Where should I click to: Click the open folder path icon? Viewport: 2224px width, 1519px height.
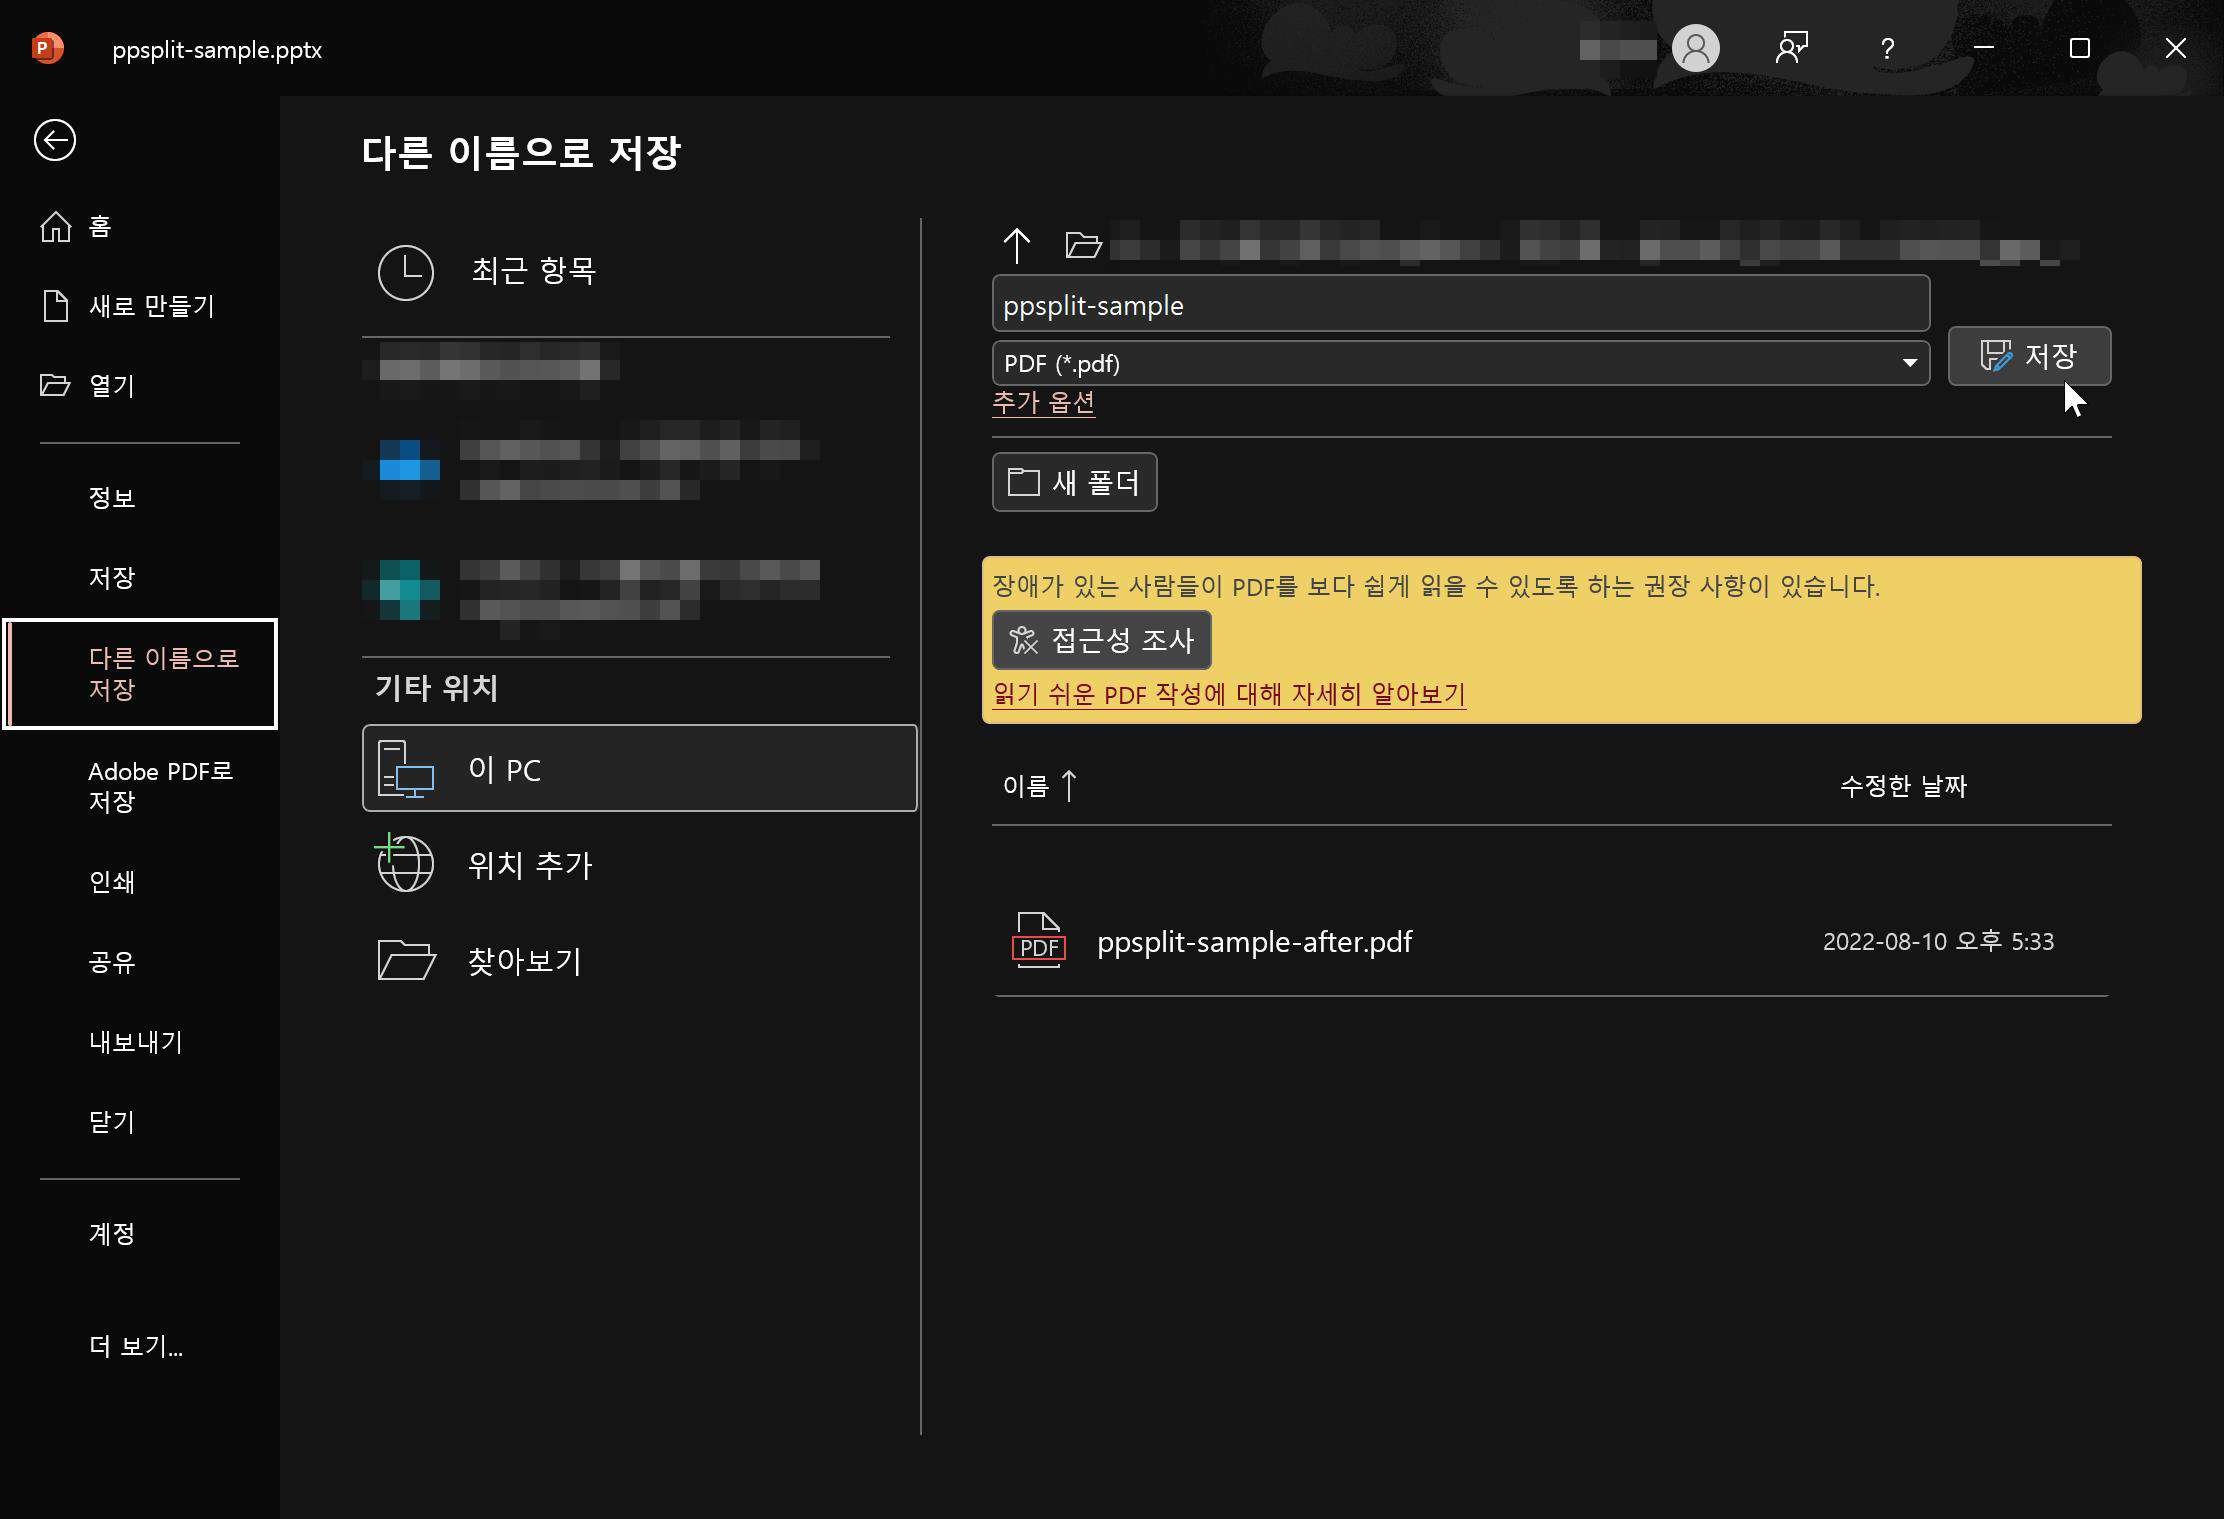(x=1083, y=245)
